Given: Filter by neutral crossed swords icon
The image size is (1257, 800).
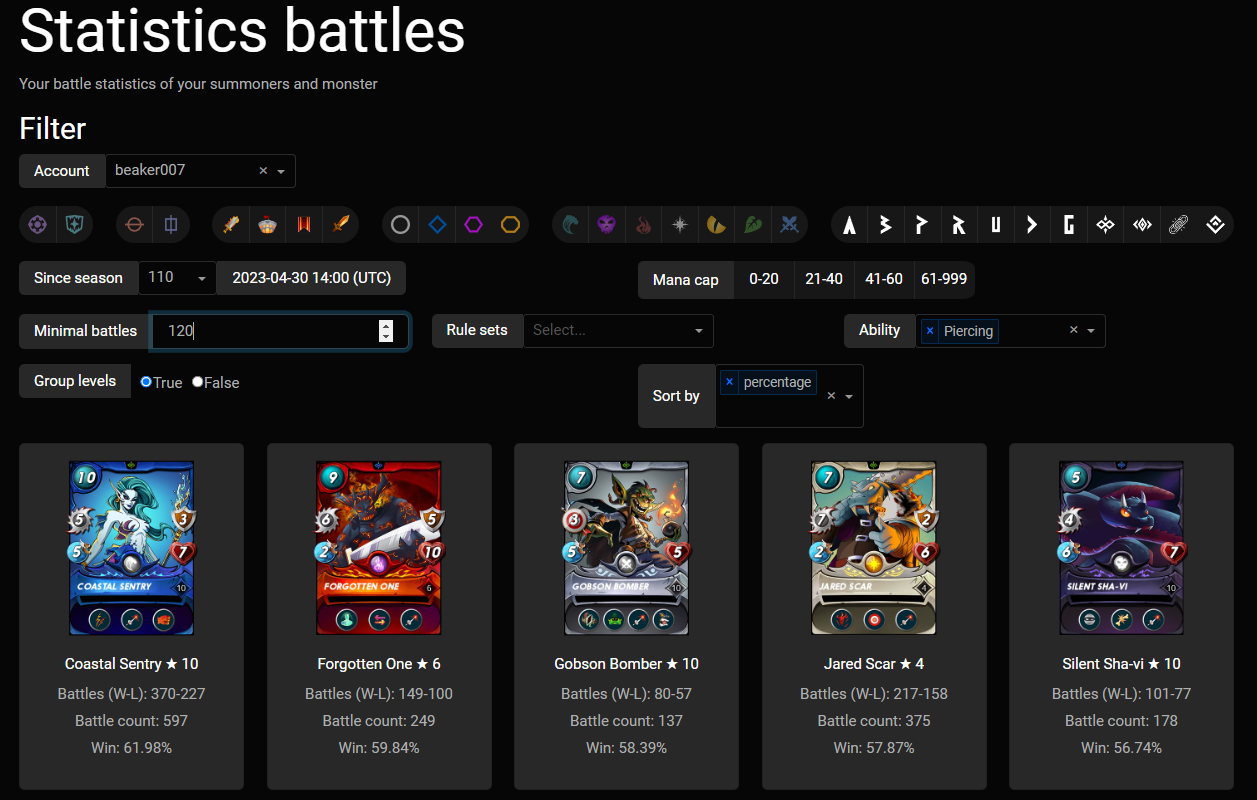Looking at the screenshot, I should point(790,225).
